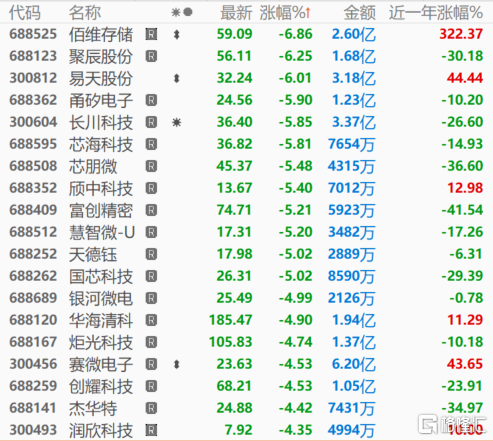Sort by the 涨幅% column header
493x441 pixels.
[285, 13]
